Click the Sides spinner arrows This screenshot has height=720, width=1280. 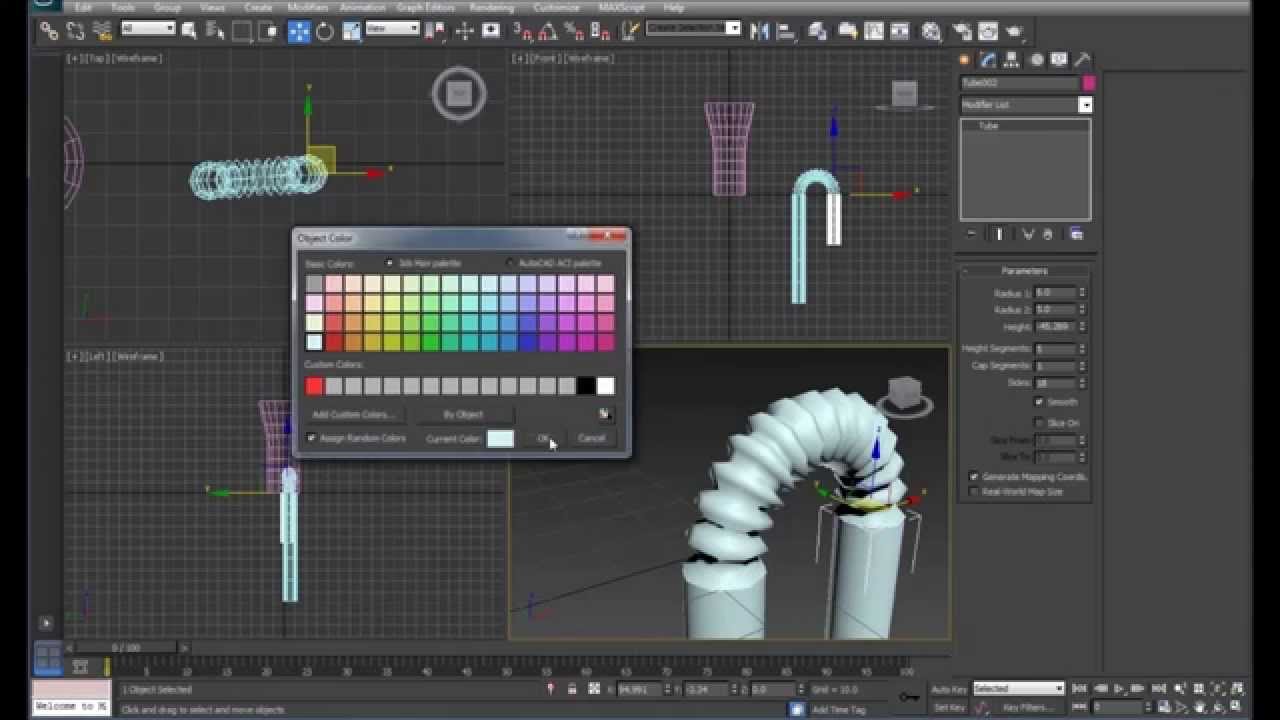1081,383
